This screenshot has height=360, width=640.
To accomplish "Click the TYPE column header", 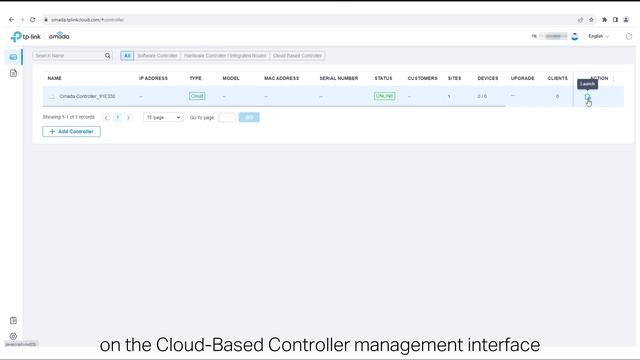I will tap(196, 78).
